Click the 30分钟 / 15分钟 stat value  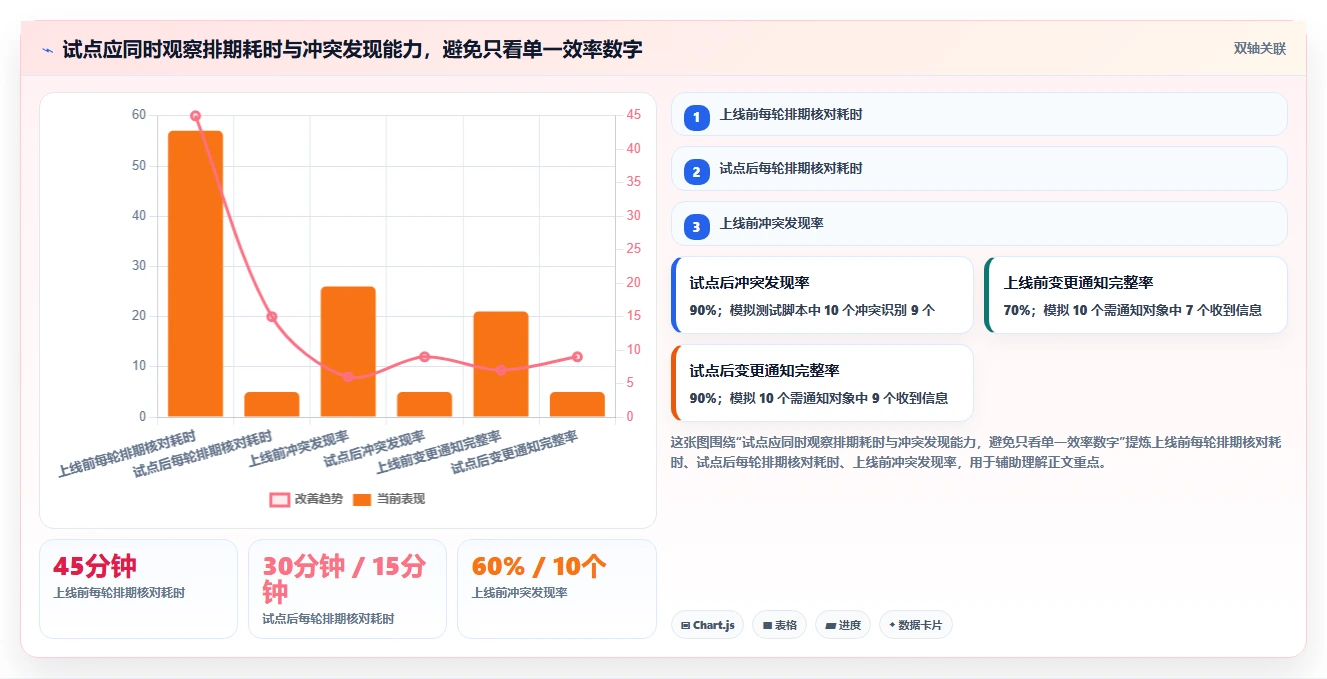(x=346, y=578)
